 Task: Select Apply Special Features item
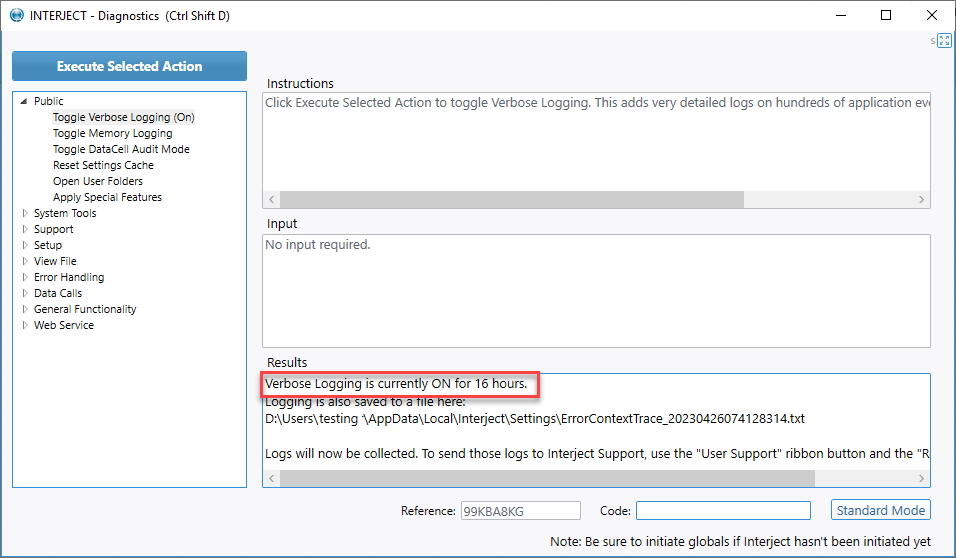(107, 197)
